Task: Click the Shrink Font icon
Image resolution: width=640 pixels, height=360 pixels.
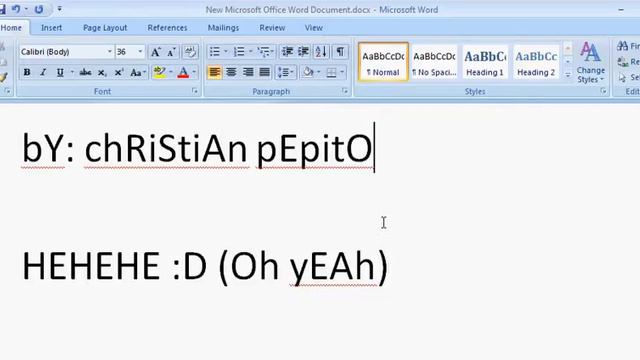Action: coord(172,52)
